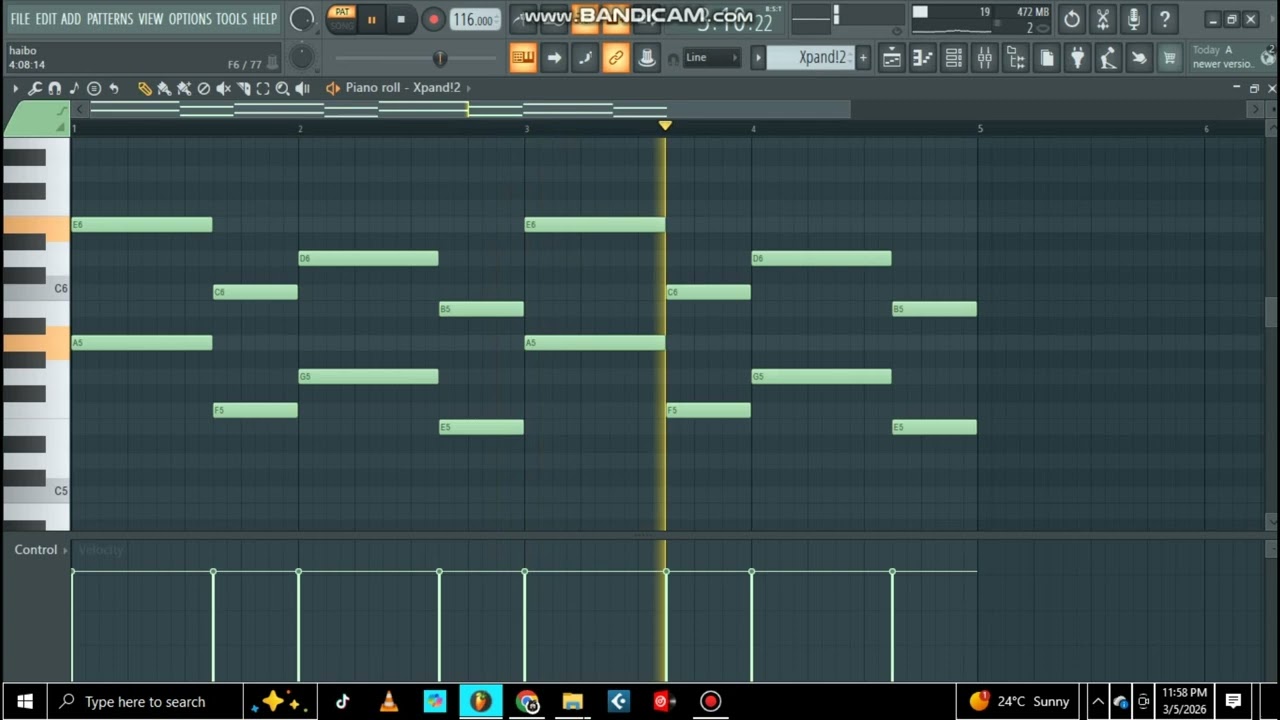Switch to SONG mode
Screen dimensions: 1280x720
pos(342,25)
